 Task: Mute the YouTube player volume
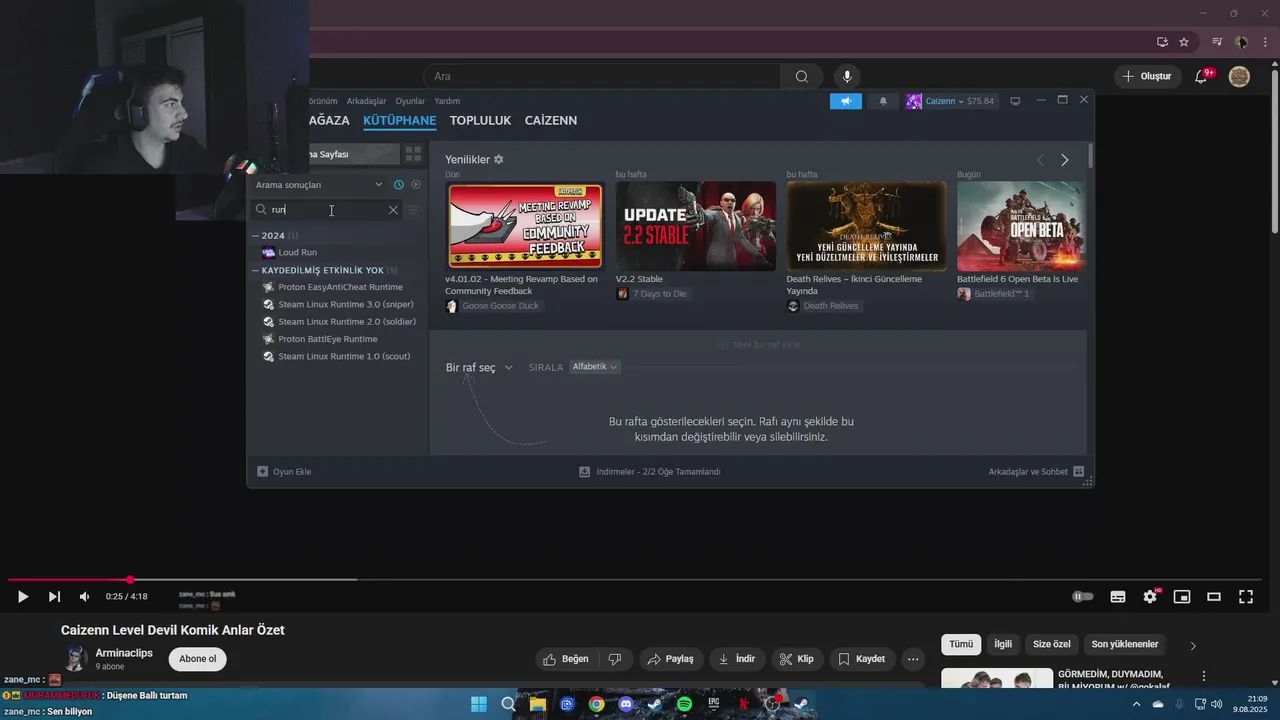click(x=85, y=597)
